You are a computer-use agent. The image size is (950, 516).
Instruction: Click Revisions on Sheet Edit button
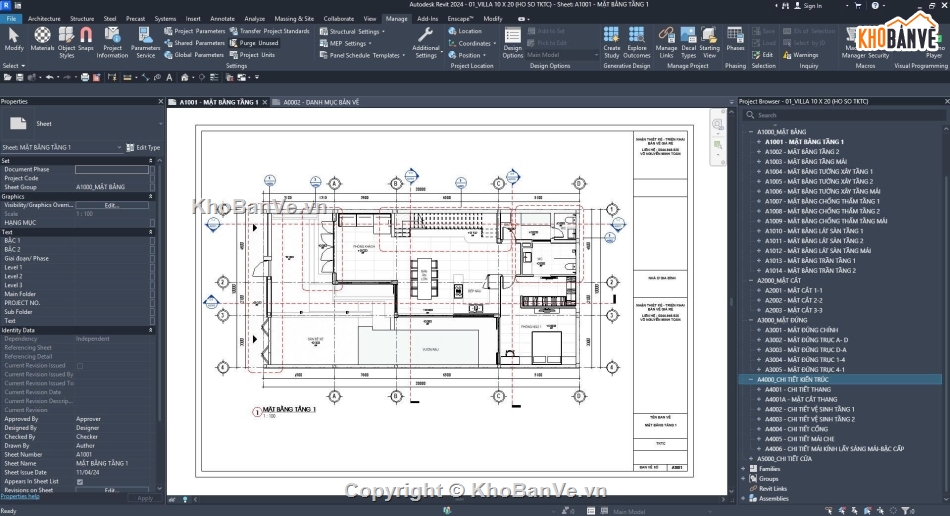111,490
